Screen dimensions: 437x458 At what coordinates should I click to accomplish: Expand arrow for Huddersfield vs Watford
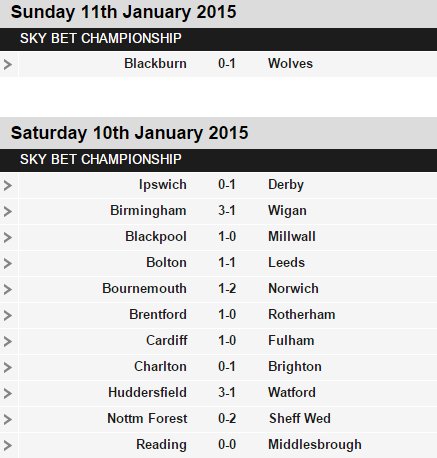click(8, 393)
